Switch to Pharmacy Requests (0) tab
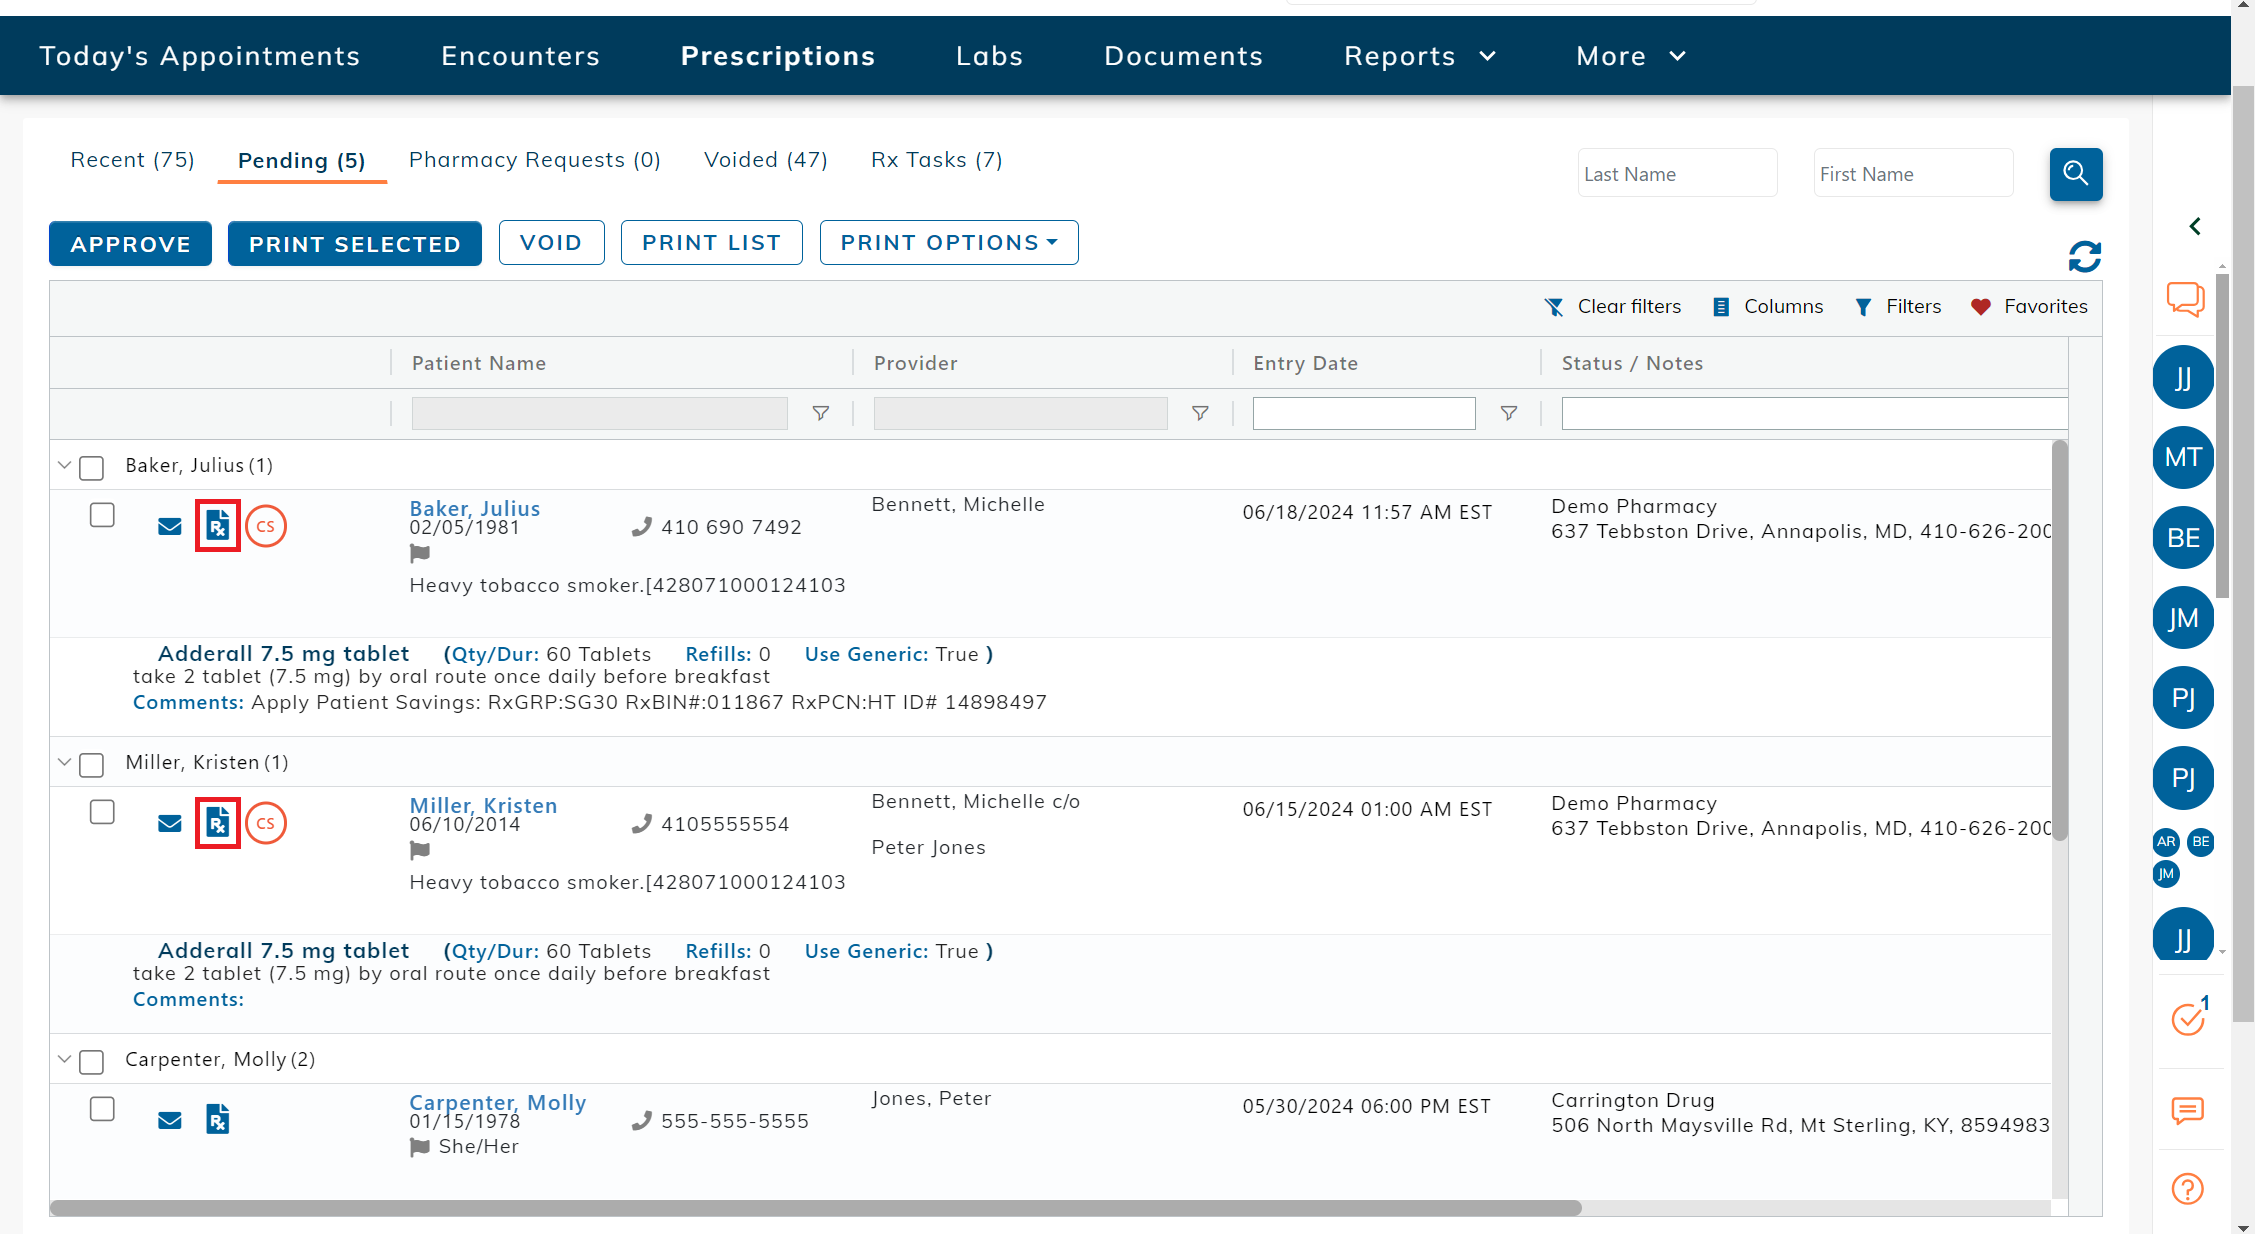 (535, 160)
